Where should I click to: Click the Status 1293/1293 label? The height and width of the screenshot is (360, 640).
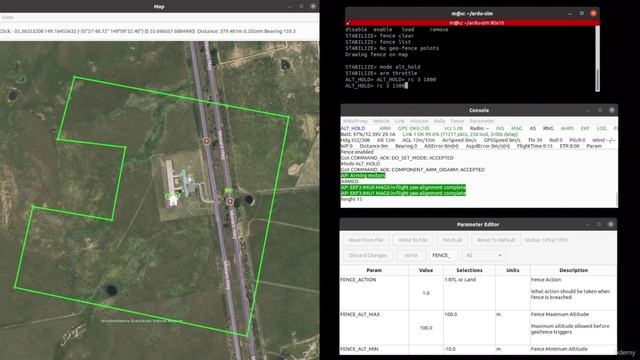(546, 240)
